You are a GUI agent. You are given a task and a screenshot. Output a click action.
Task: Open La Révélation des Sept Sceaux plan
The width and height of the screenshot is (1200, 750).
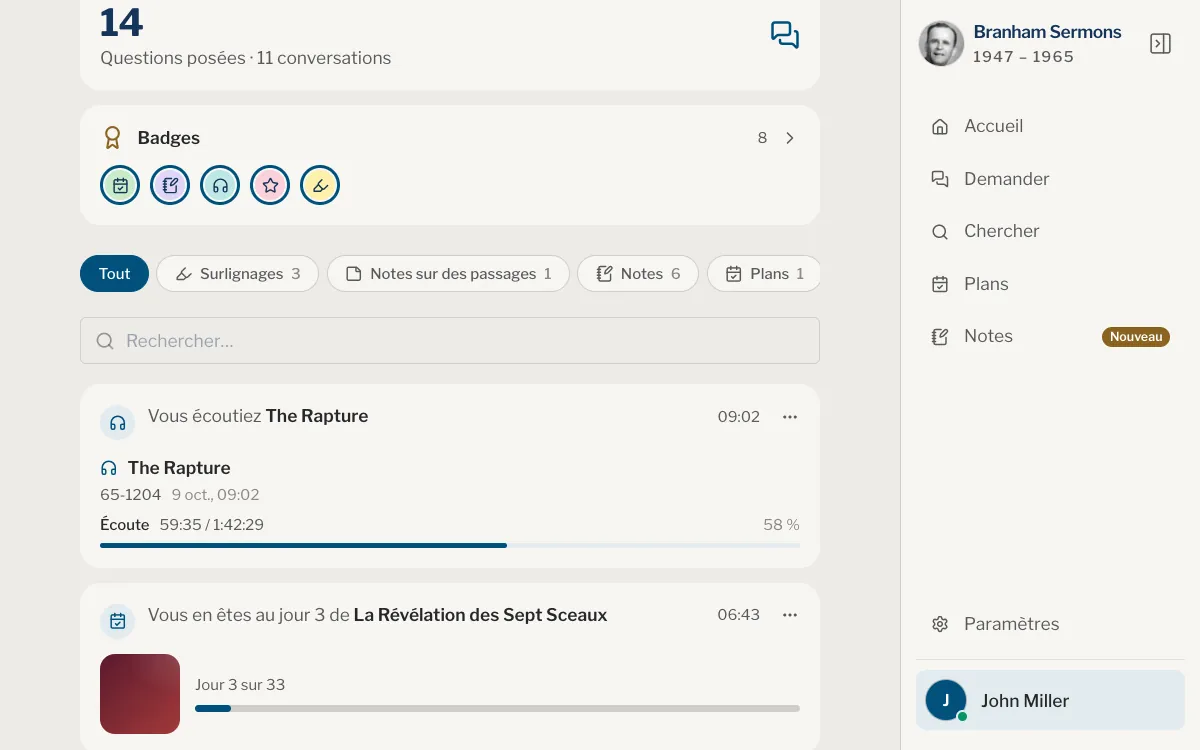coord(480,615)
